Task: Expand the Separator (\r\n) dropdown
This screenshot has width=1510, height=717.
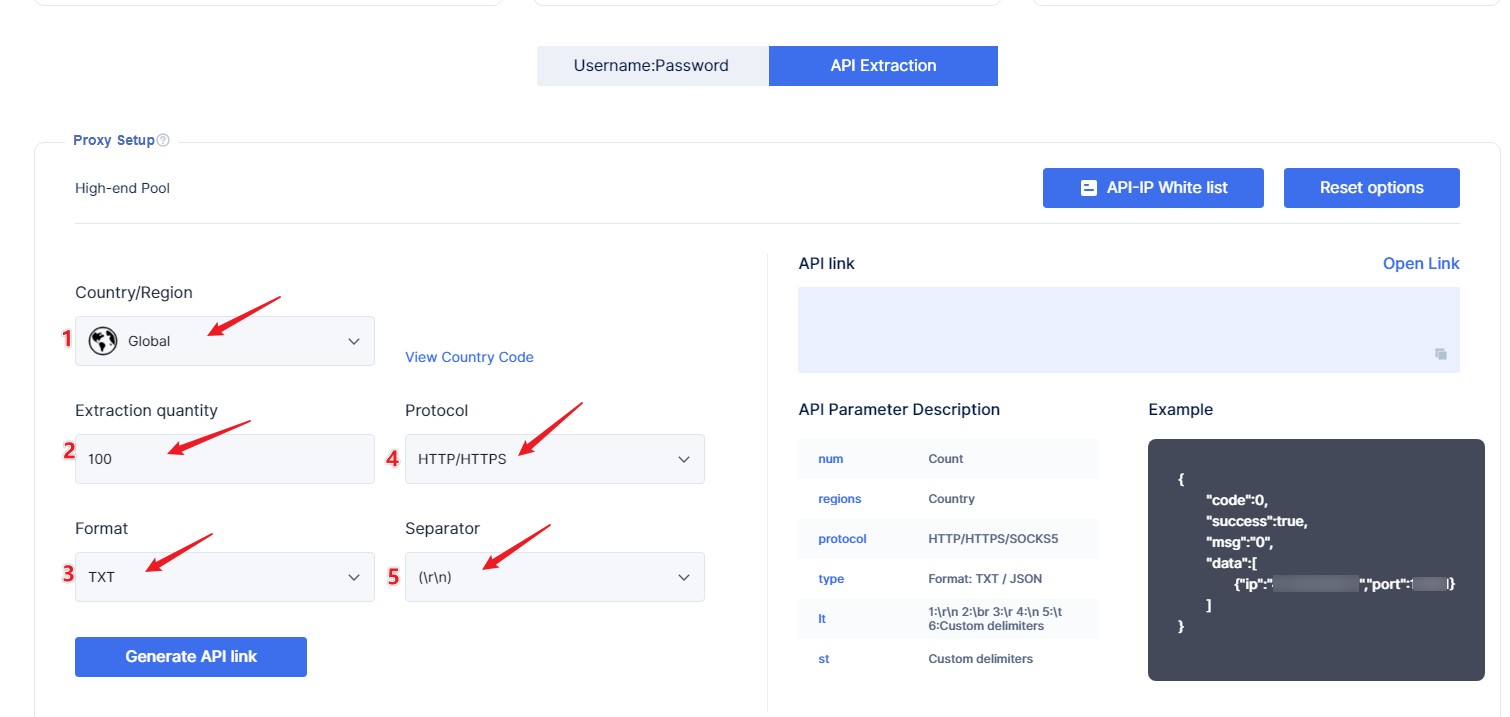Action: click(555, 577)
